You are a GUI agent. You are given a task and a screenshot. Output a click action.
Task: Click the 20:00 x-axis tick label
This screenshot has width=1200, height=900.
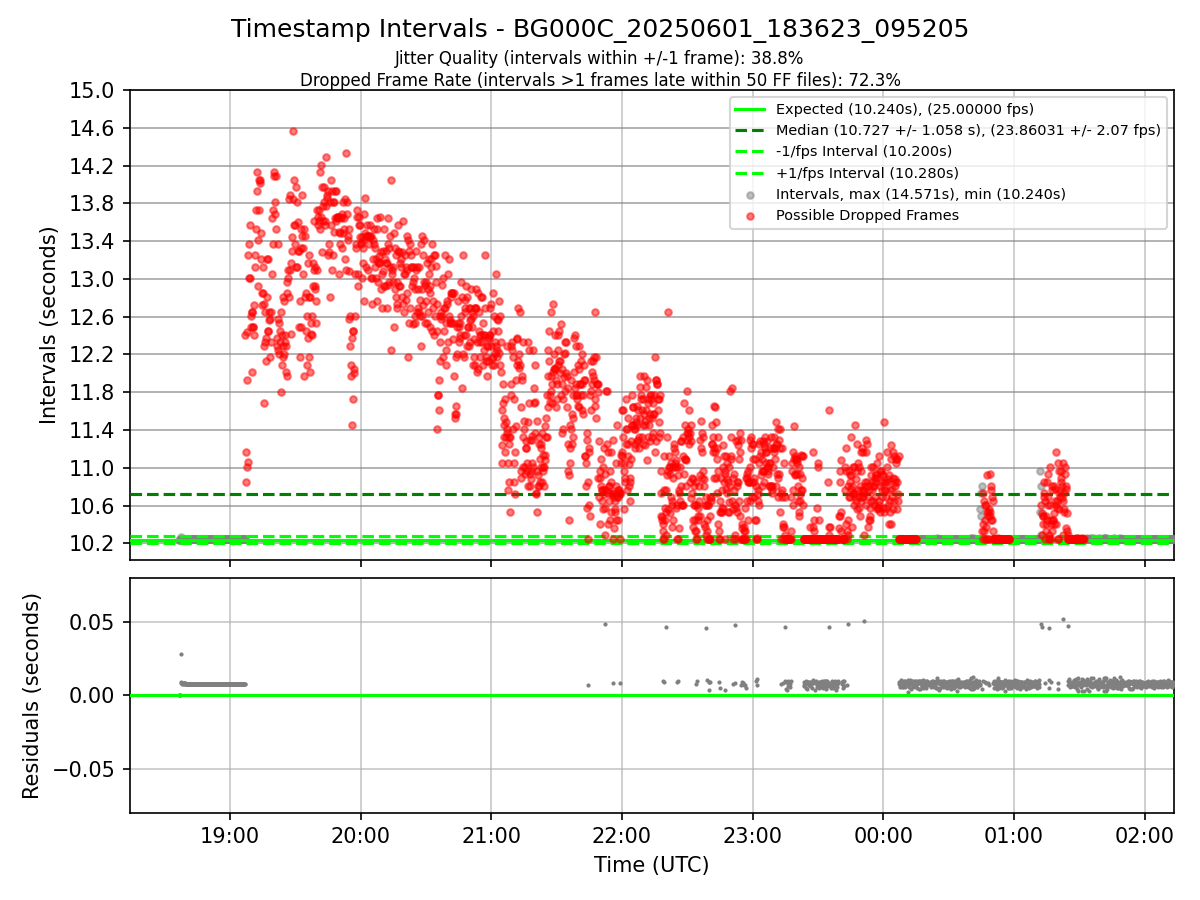tap(361, 835)
